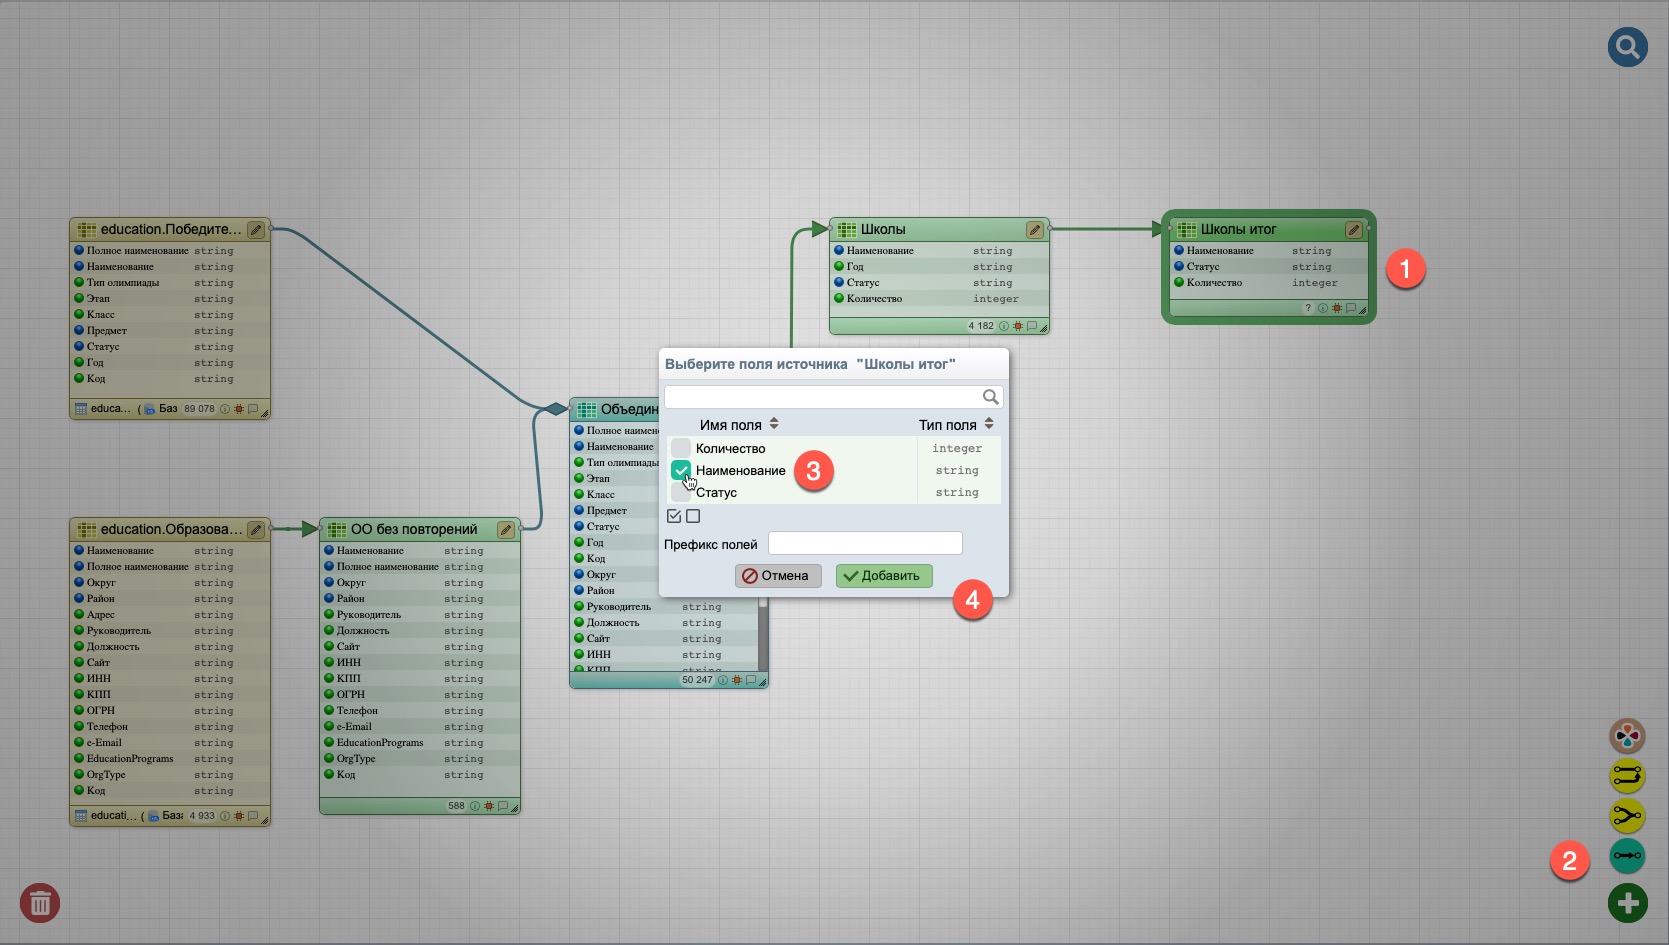
Task: Check the Количество field checkbox
Action: tap(681, 448)
